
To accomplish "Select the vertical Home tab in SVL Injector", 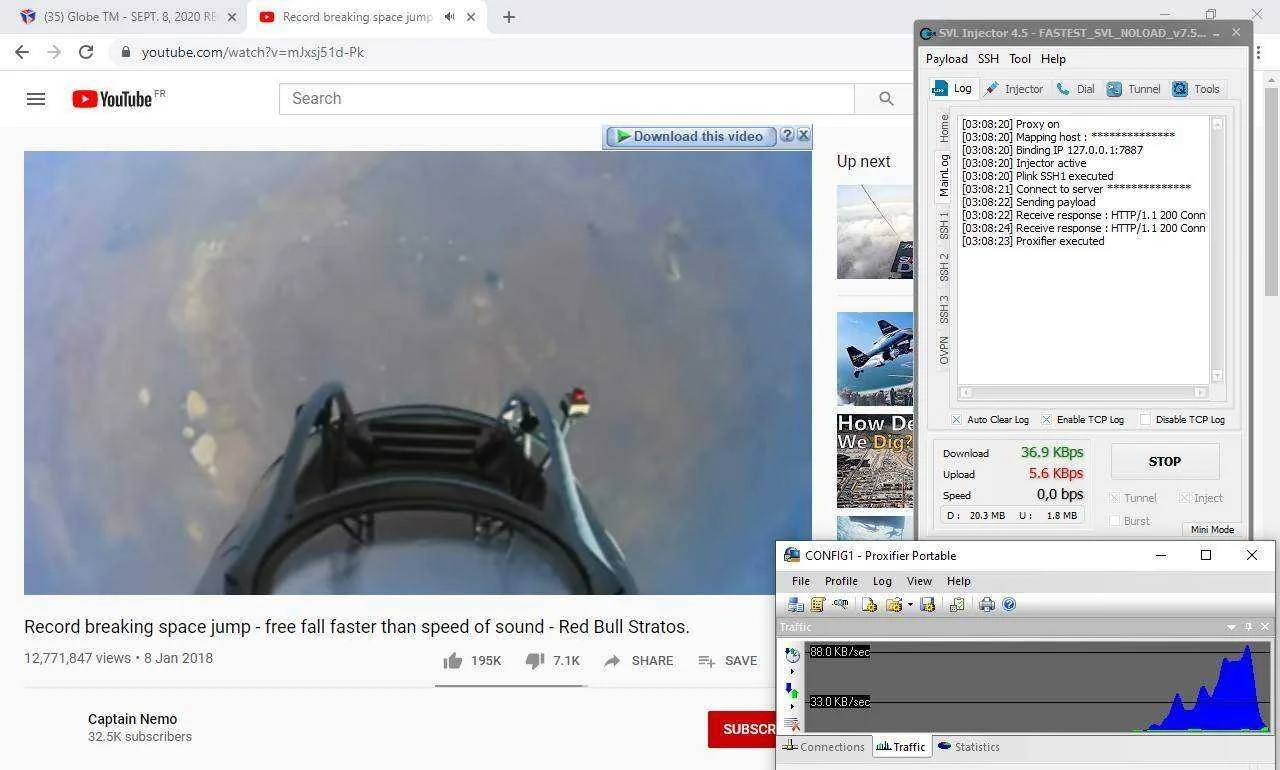I will tap(944, 129).
